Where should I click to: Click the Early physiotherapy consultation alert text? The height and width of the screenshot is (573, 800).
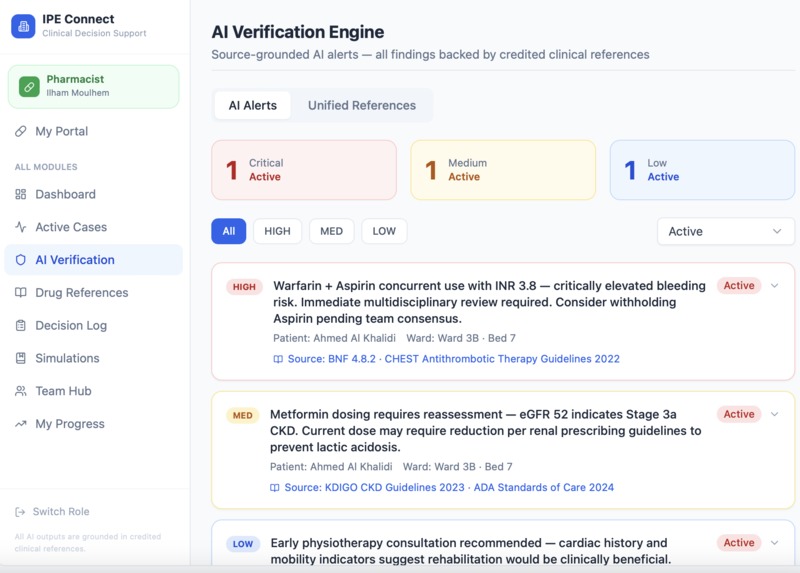point(470,551)
